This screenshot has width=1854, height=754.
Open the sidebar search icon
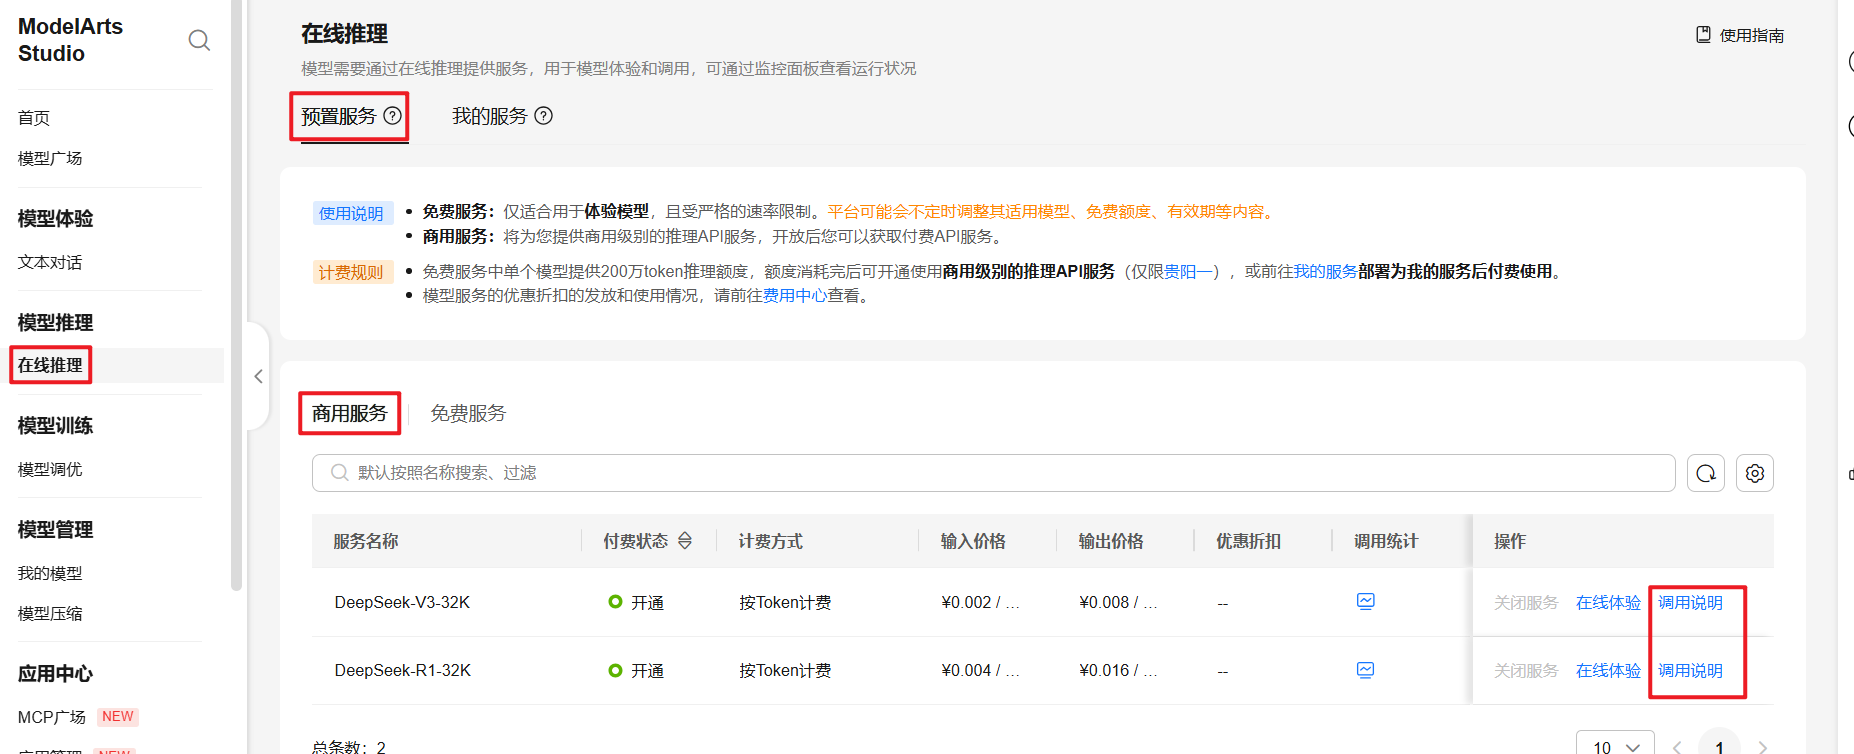199,40
